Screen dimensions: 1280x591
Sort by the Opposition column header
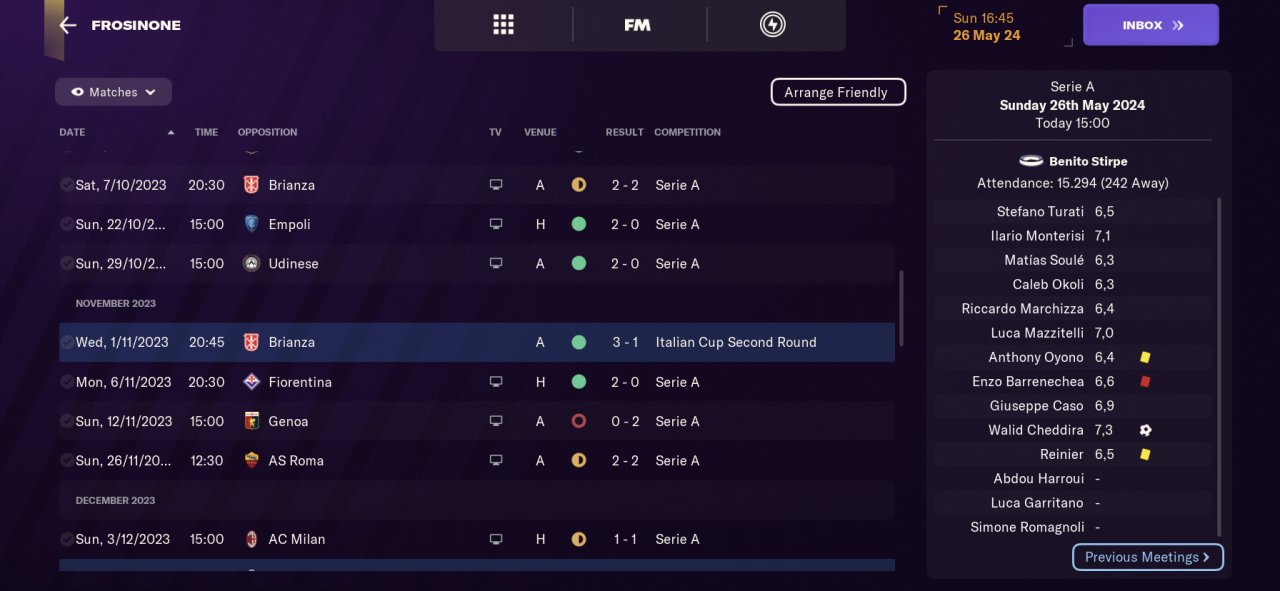point(267,132)
